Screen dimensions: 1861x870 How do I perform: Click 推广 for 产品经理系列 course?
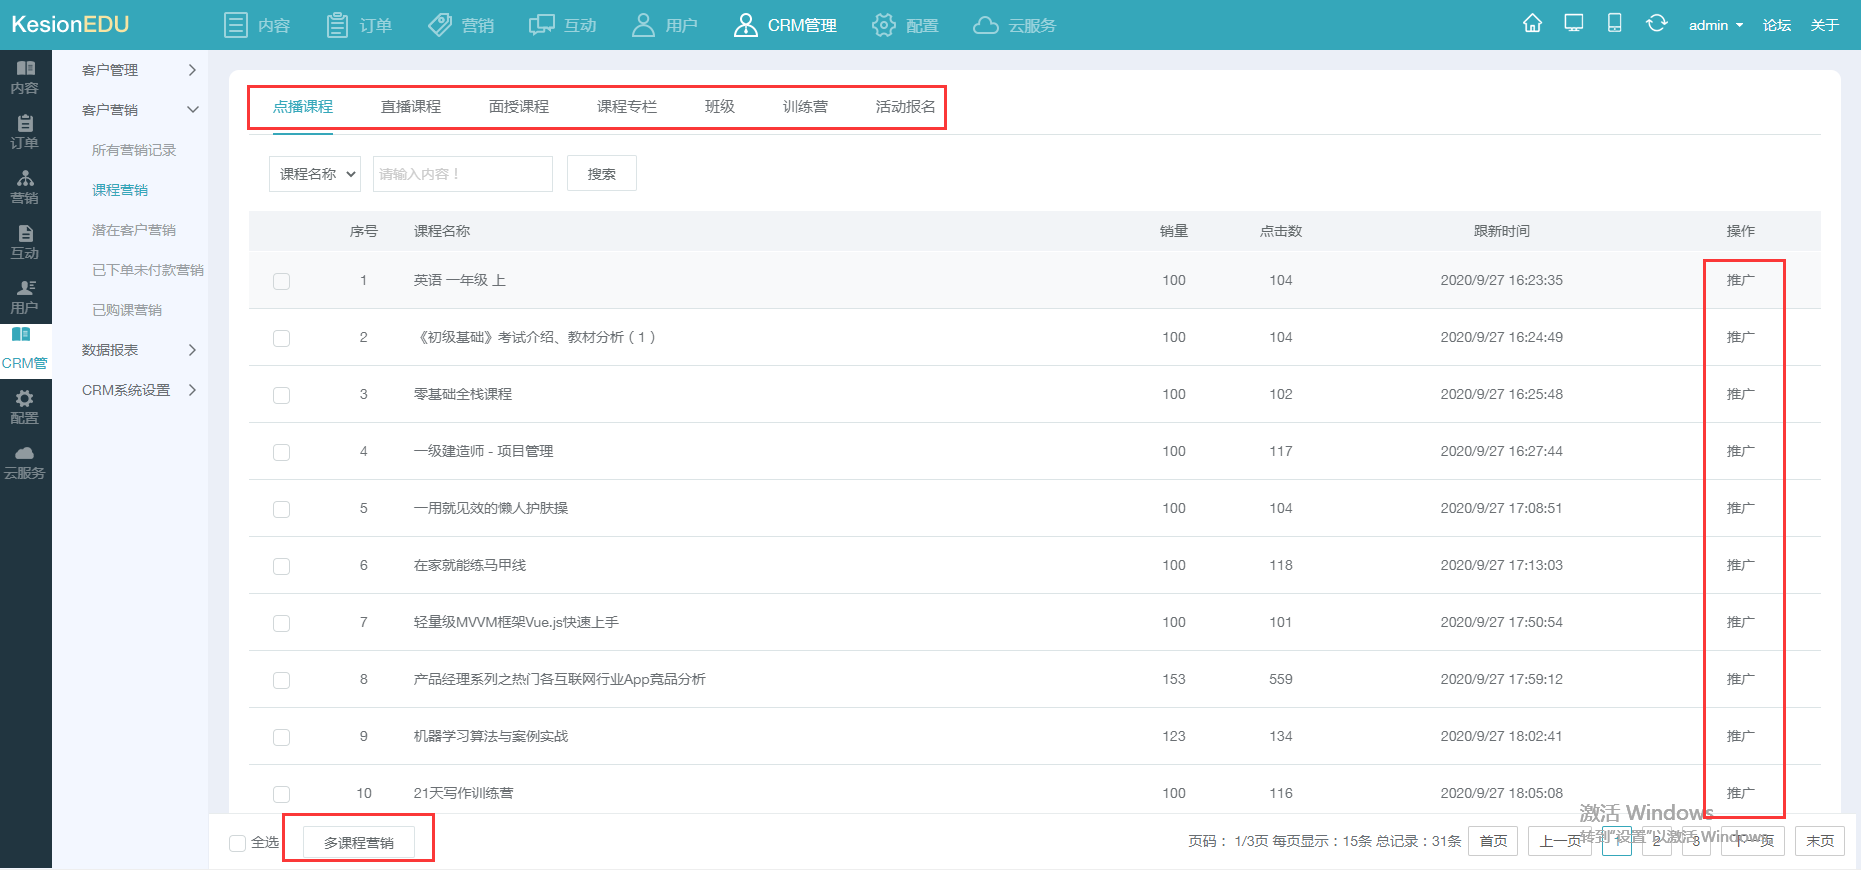[1740, 680]
